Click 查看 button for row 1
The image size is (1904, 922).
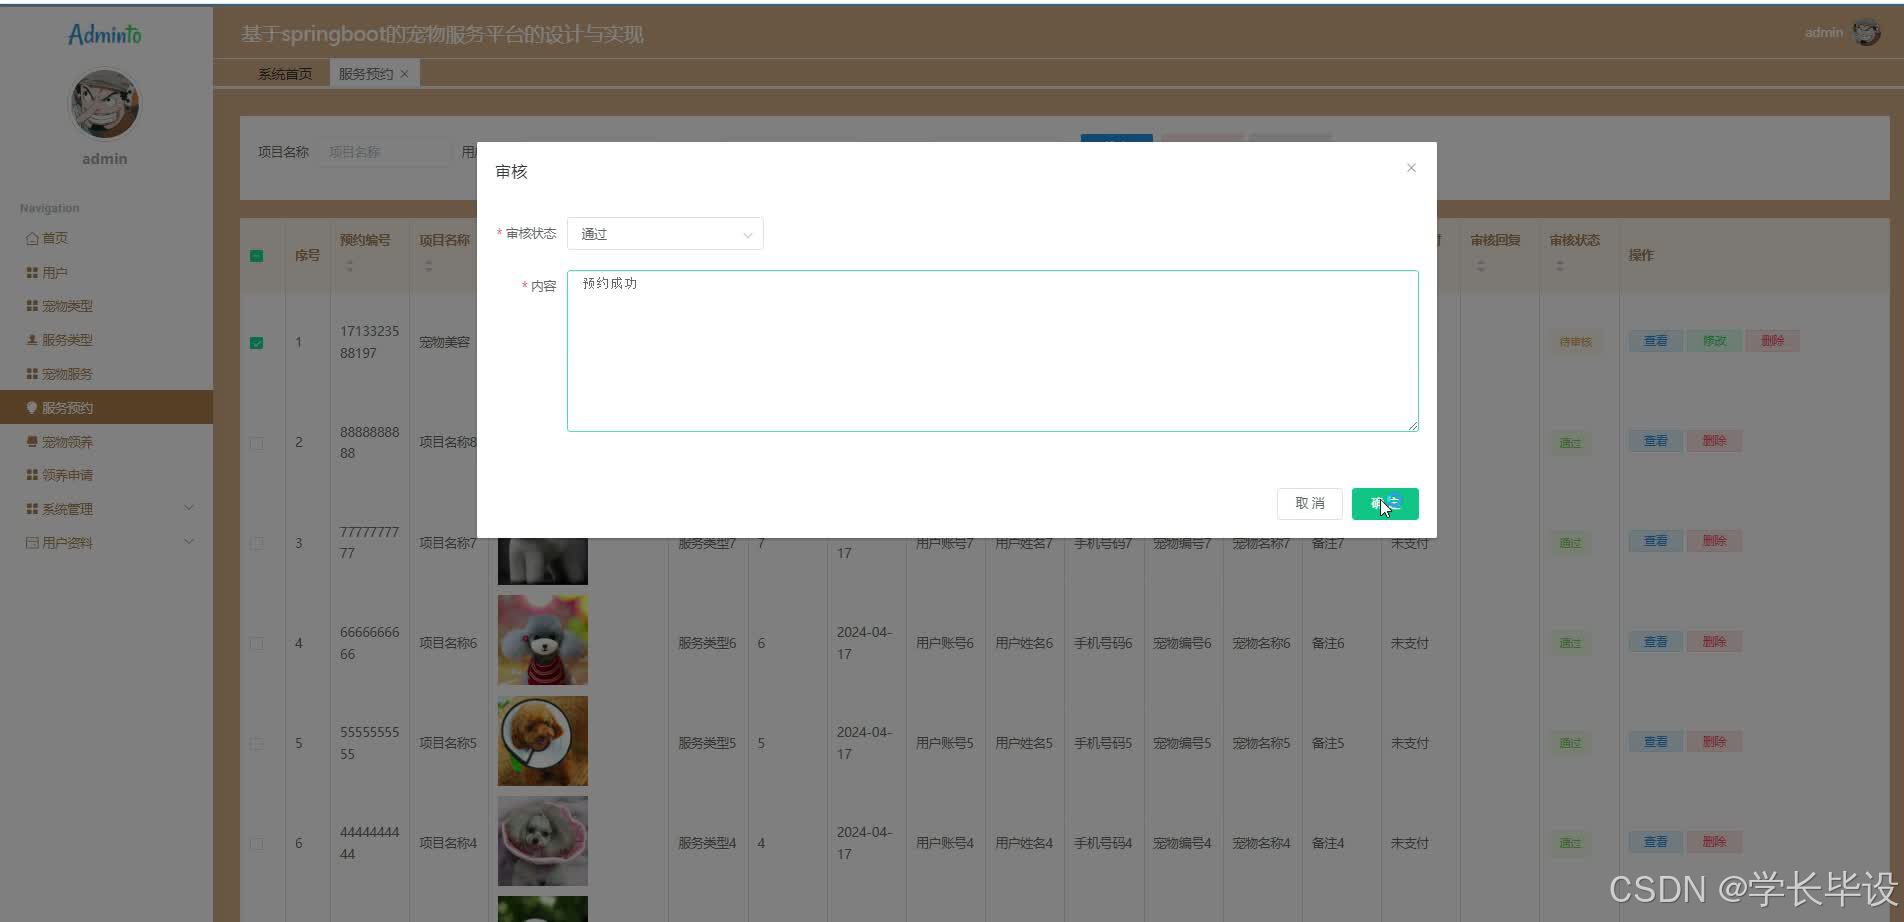pyautogui.click(x=1655, y=341)
